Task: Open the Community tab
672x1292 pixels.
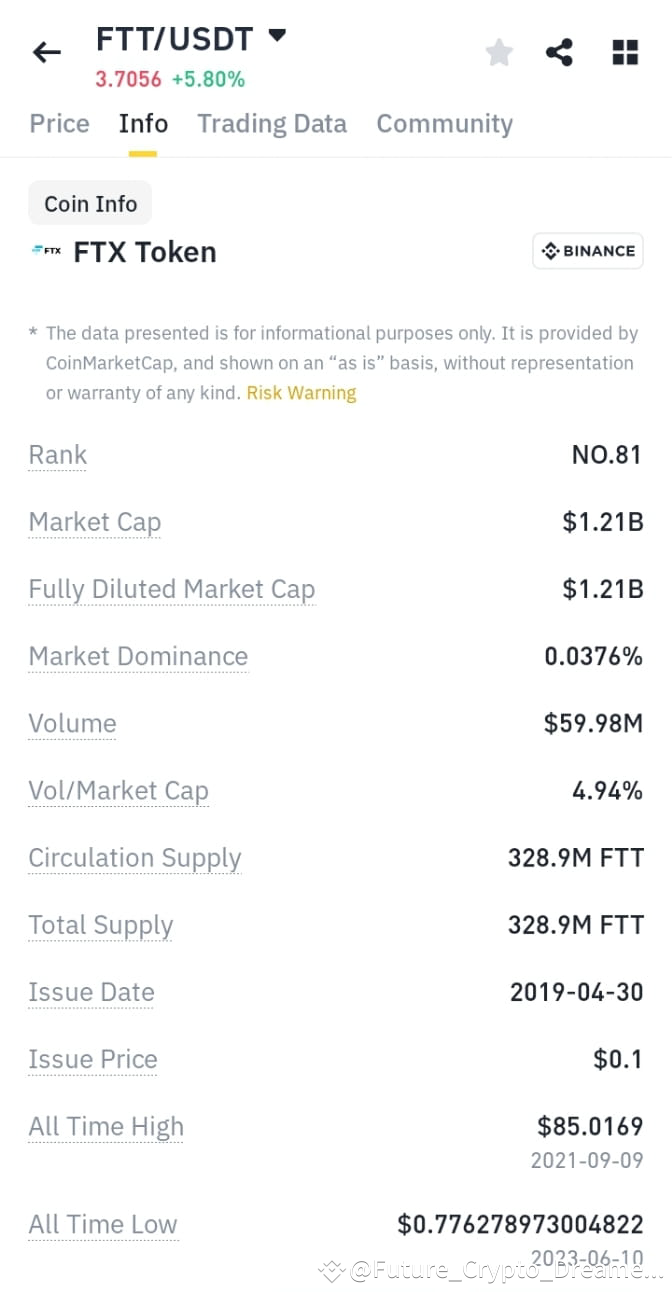Action: point(444,123)
